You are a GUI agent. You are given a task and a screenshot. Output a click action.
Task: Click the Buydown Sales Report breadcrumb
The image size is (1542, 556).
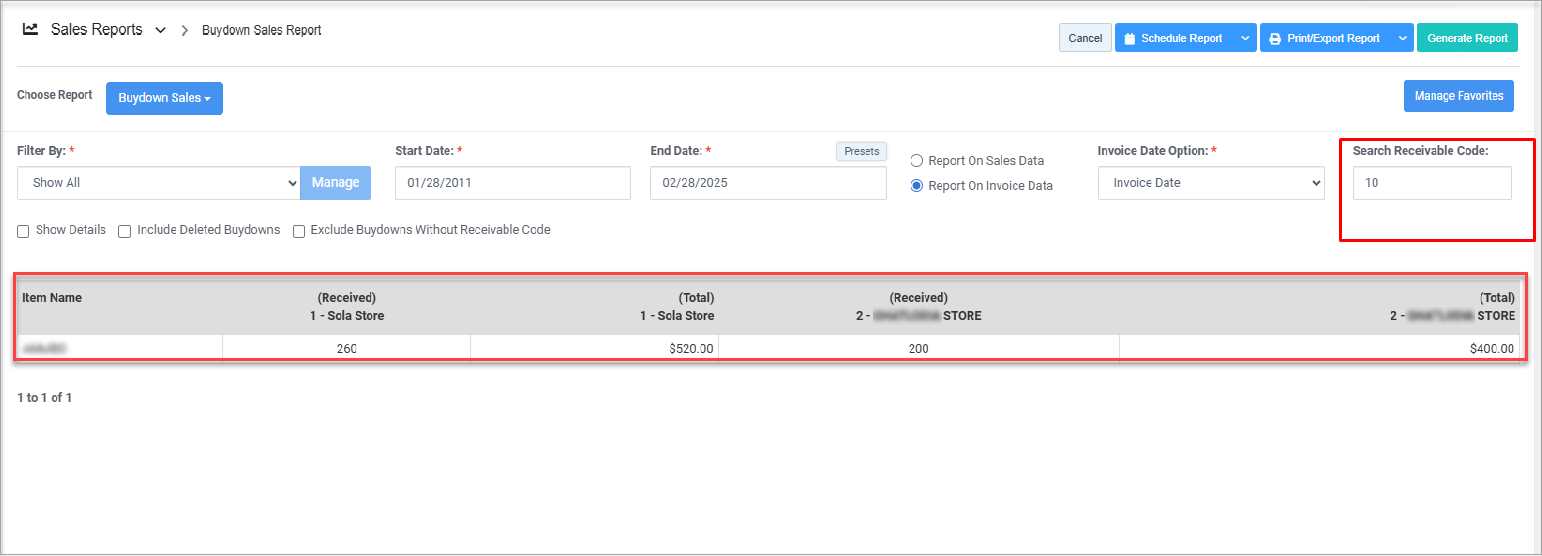pos(262,31)
